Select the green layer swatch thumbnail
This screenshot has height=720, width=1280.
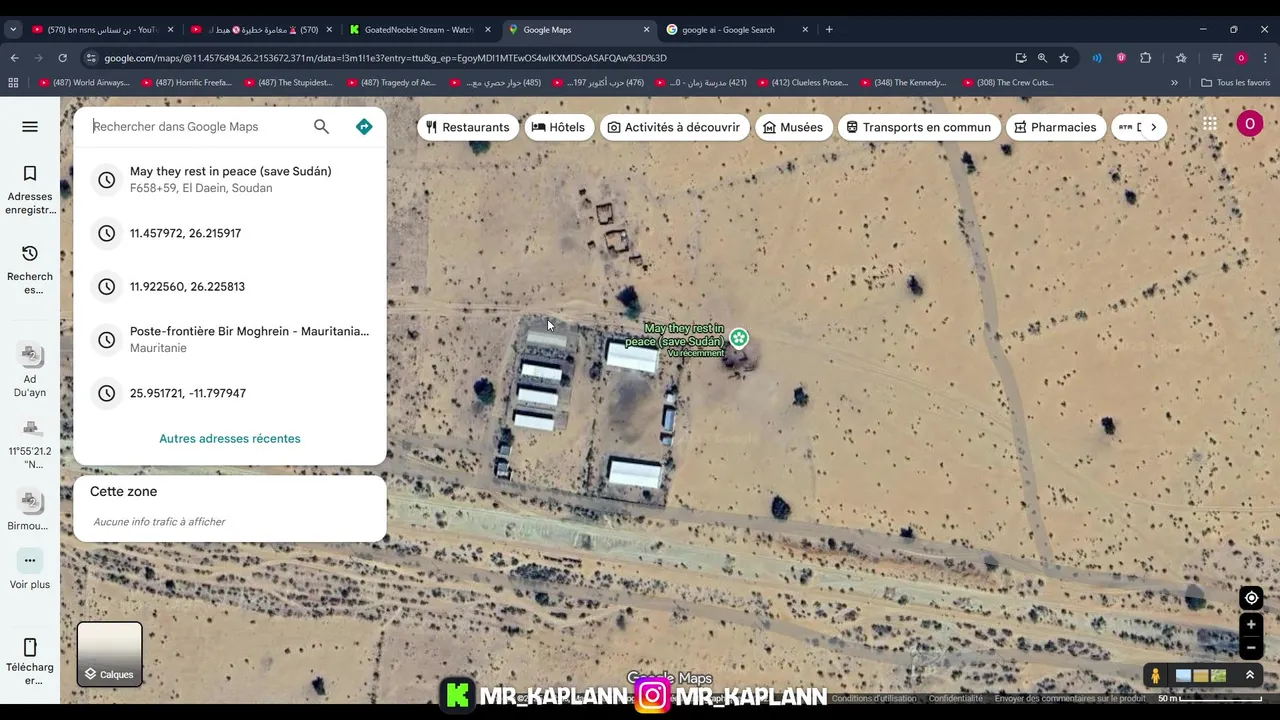click(1218, 676)
